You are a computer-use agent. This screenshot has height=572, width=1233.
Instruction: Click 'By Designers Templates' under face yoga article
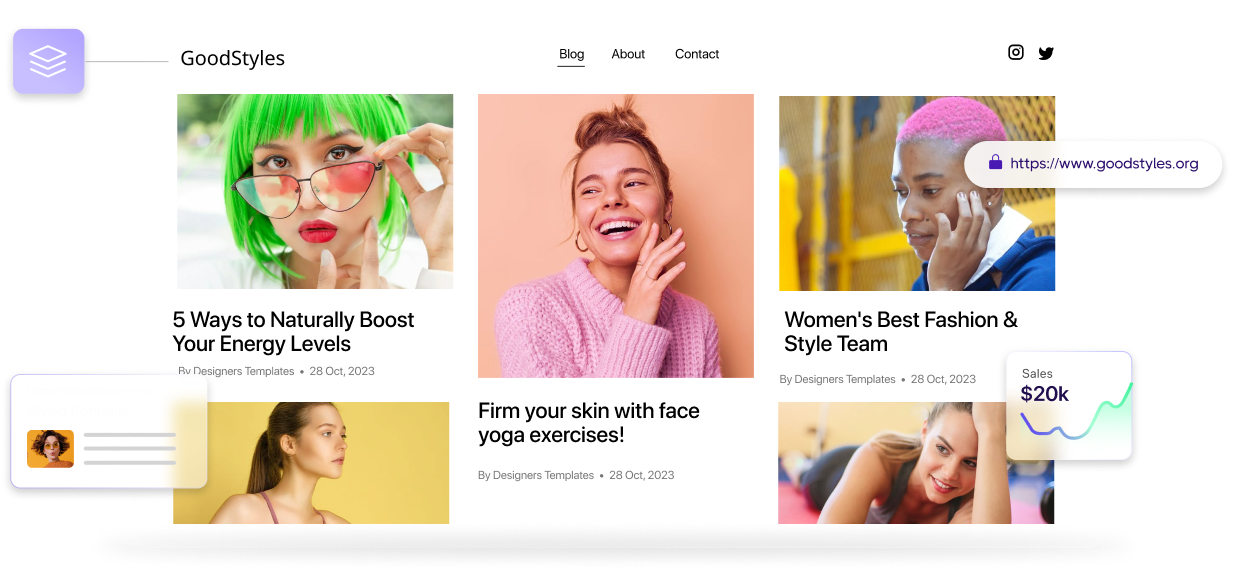[536, 475]
